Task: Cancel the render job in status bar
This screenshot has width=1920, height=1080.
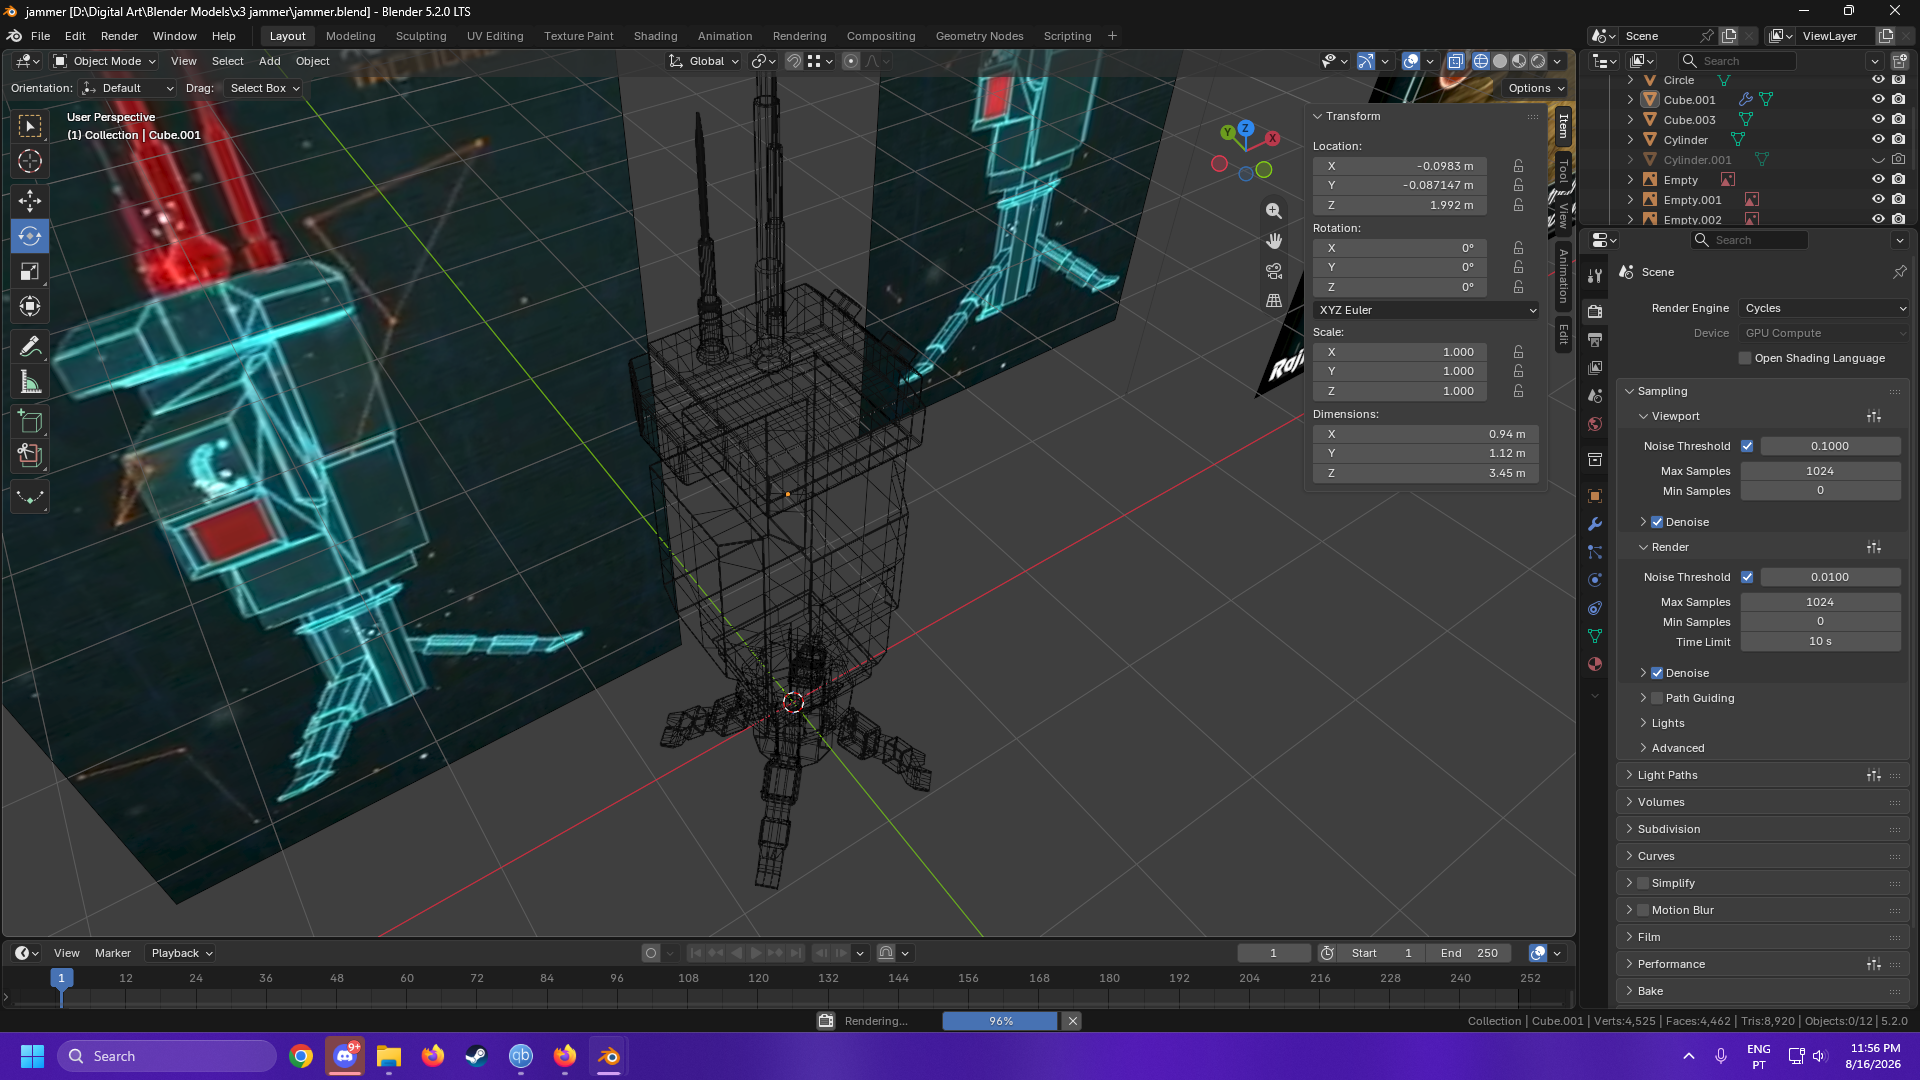Action: tap(1072, 1021)
